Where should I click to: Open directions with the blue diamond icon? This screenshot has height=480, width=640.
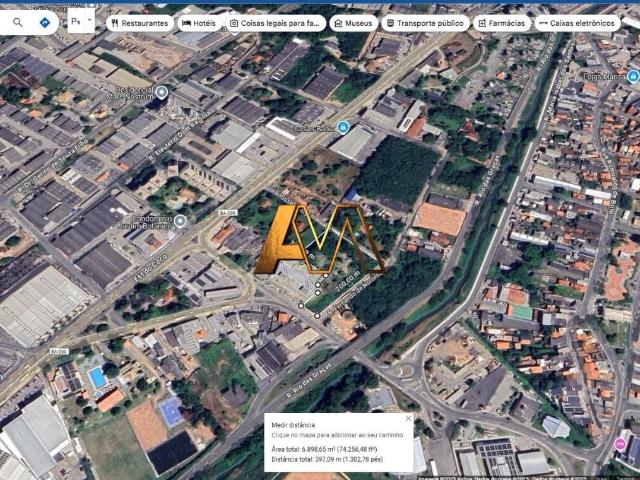coord(45,22)
